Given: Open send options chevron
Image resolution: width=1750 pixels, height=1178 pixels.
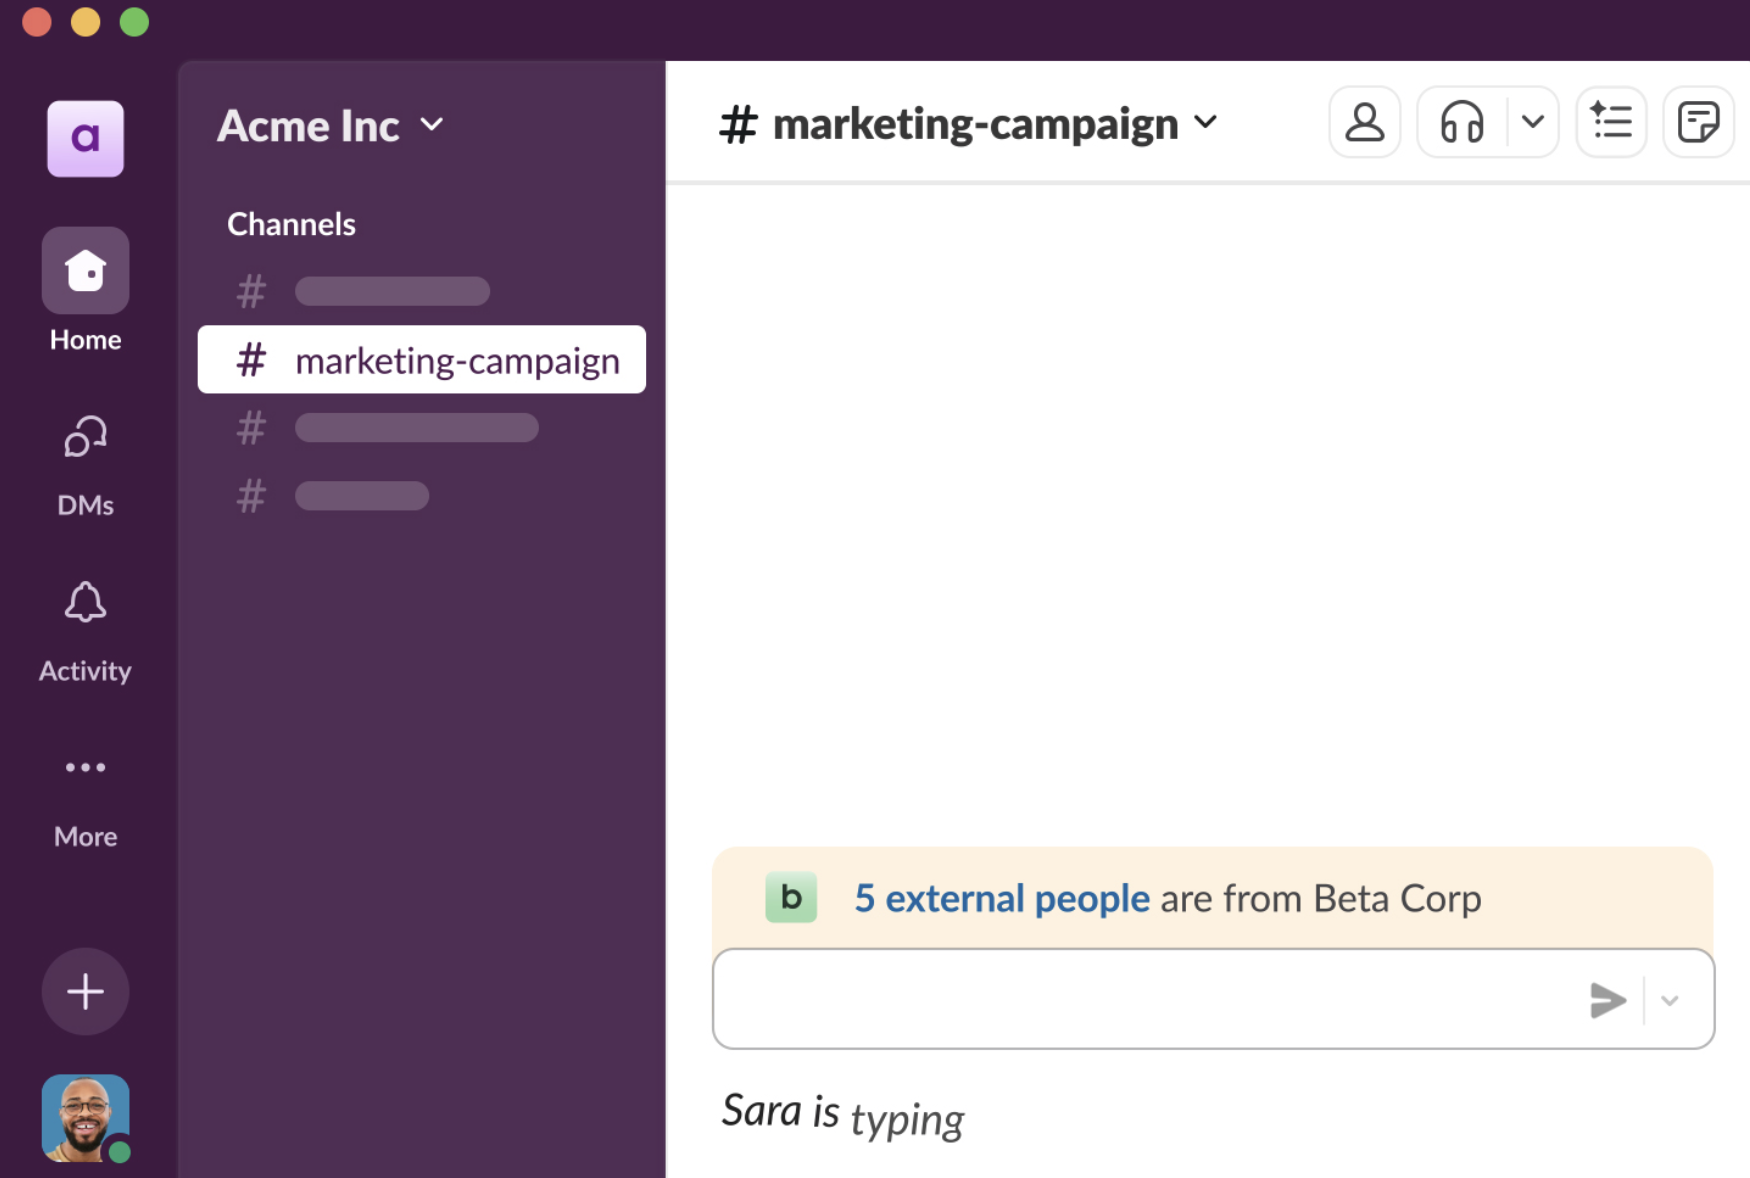Looking at the screenshot, I should pyautogui.click(x=1669, y=1000).
